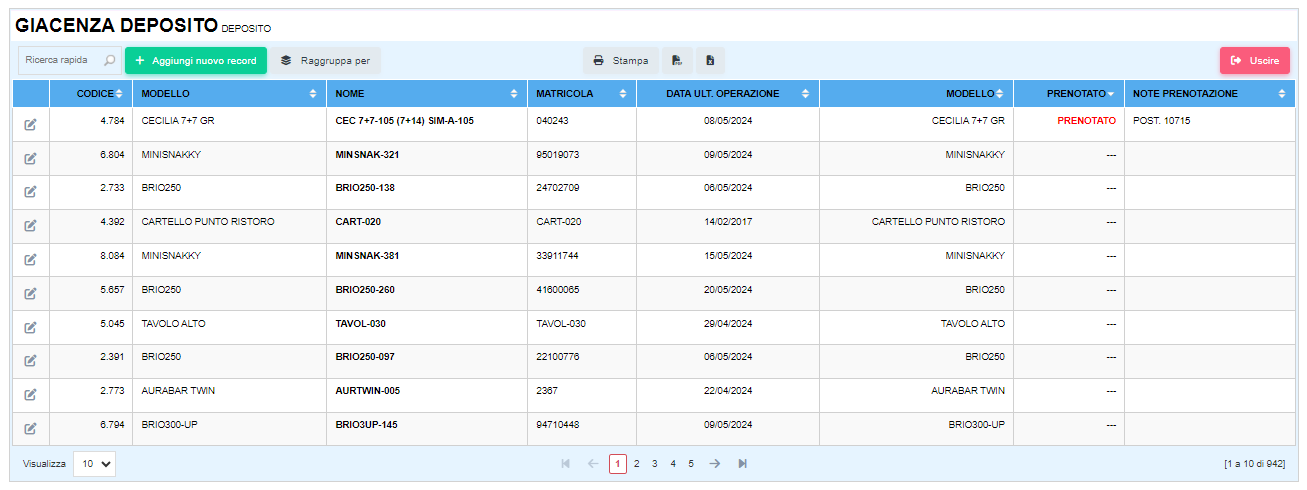This screenshot has height=490, width=1307.
Task: Click the POST. 10715 note cell
Action: (x=1162, y=121)
